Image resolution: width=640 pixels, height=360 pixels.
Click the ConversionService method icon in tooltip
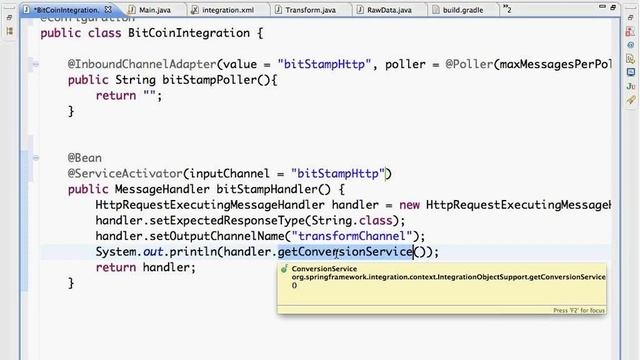tap(284, 269)
